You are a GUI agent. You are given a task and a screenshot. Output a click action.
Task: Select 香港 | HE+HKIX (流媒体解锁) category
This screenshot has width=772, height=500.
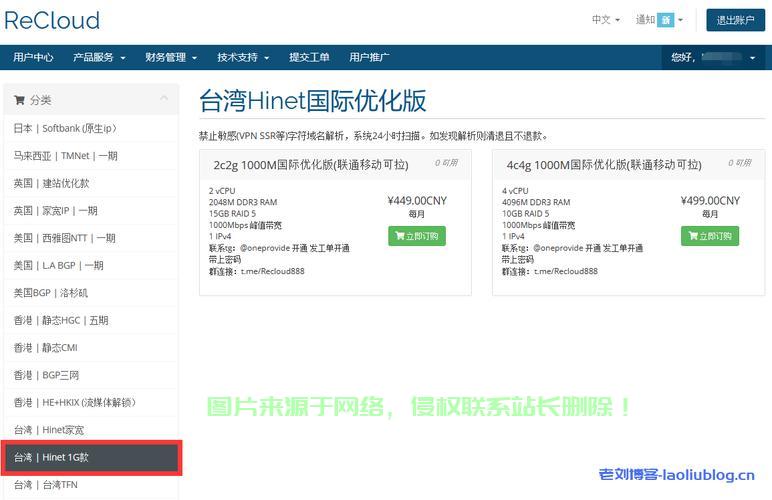point(91,403)
